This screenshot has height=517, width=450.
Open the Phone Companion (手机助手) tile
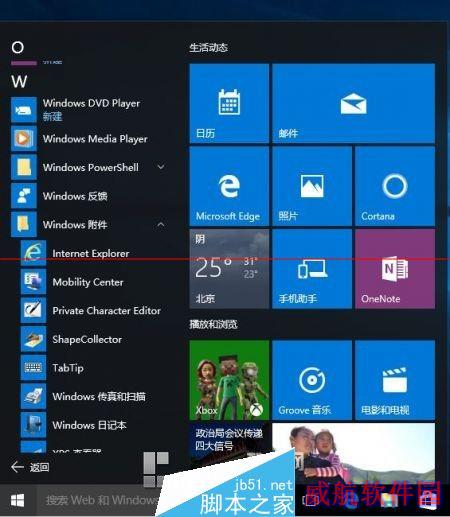(x=312, y=269)
